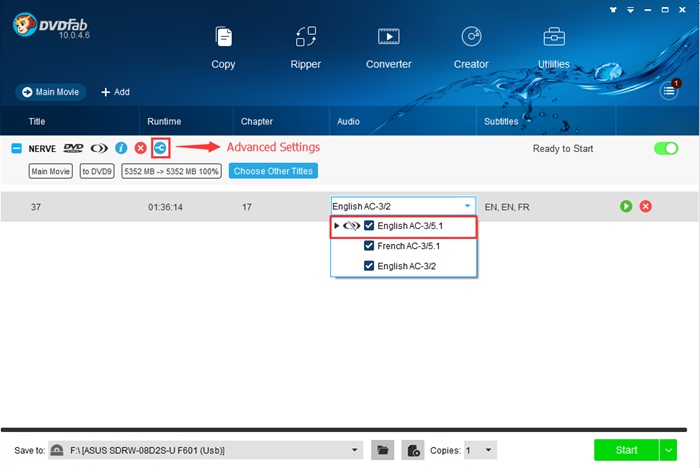Screen dimensions: 700x468
Task: Click the runtime value 01:36:14
Action: pos(166,207)
